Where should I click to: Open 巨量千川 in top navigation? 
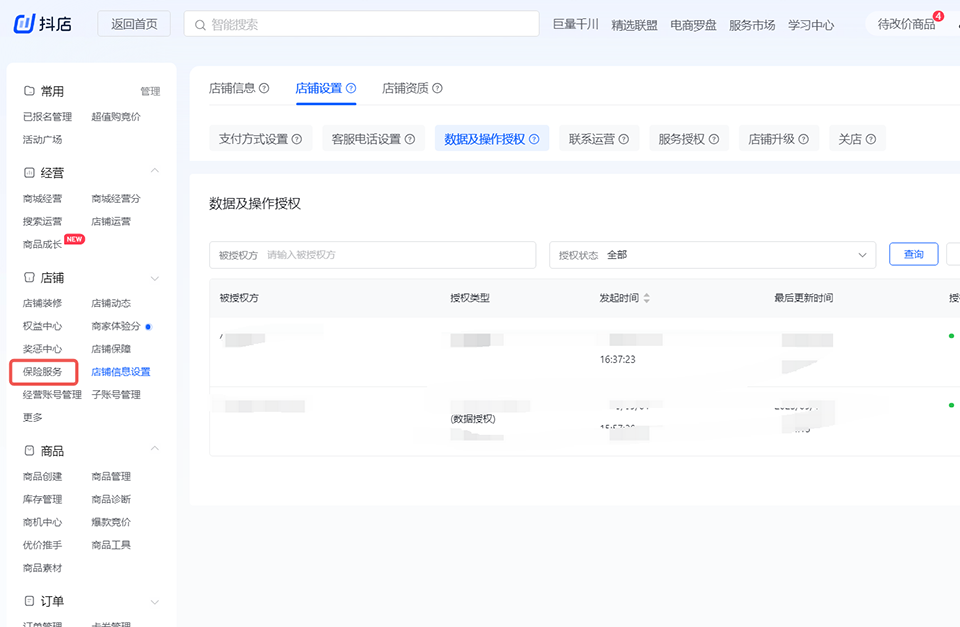575,25
